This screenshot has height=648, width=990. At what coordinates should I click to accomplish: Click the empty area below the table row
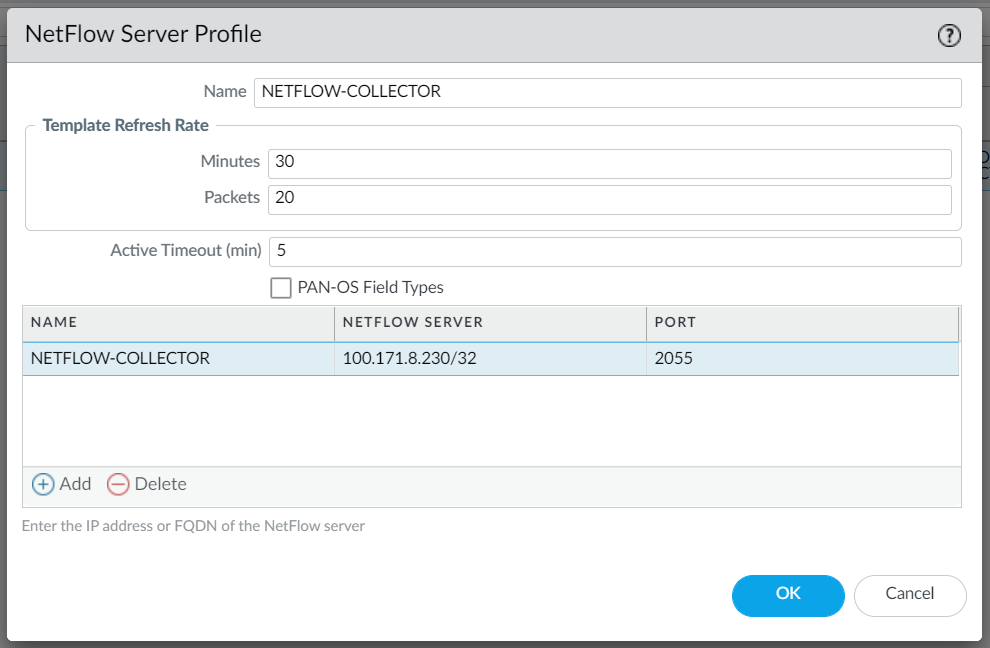pyautogui.click(x=490, y=420)
